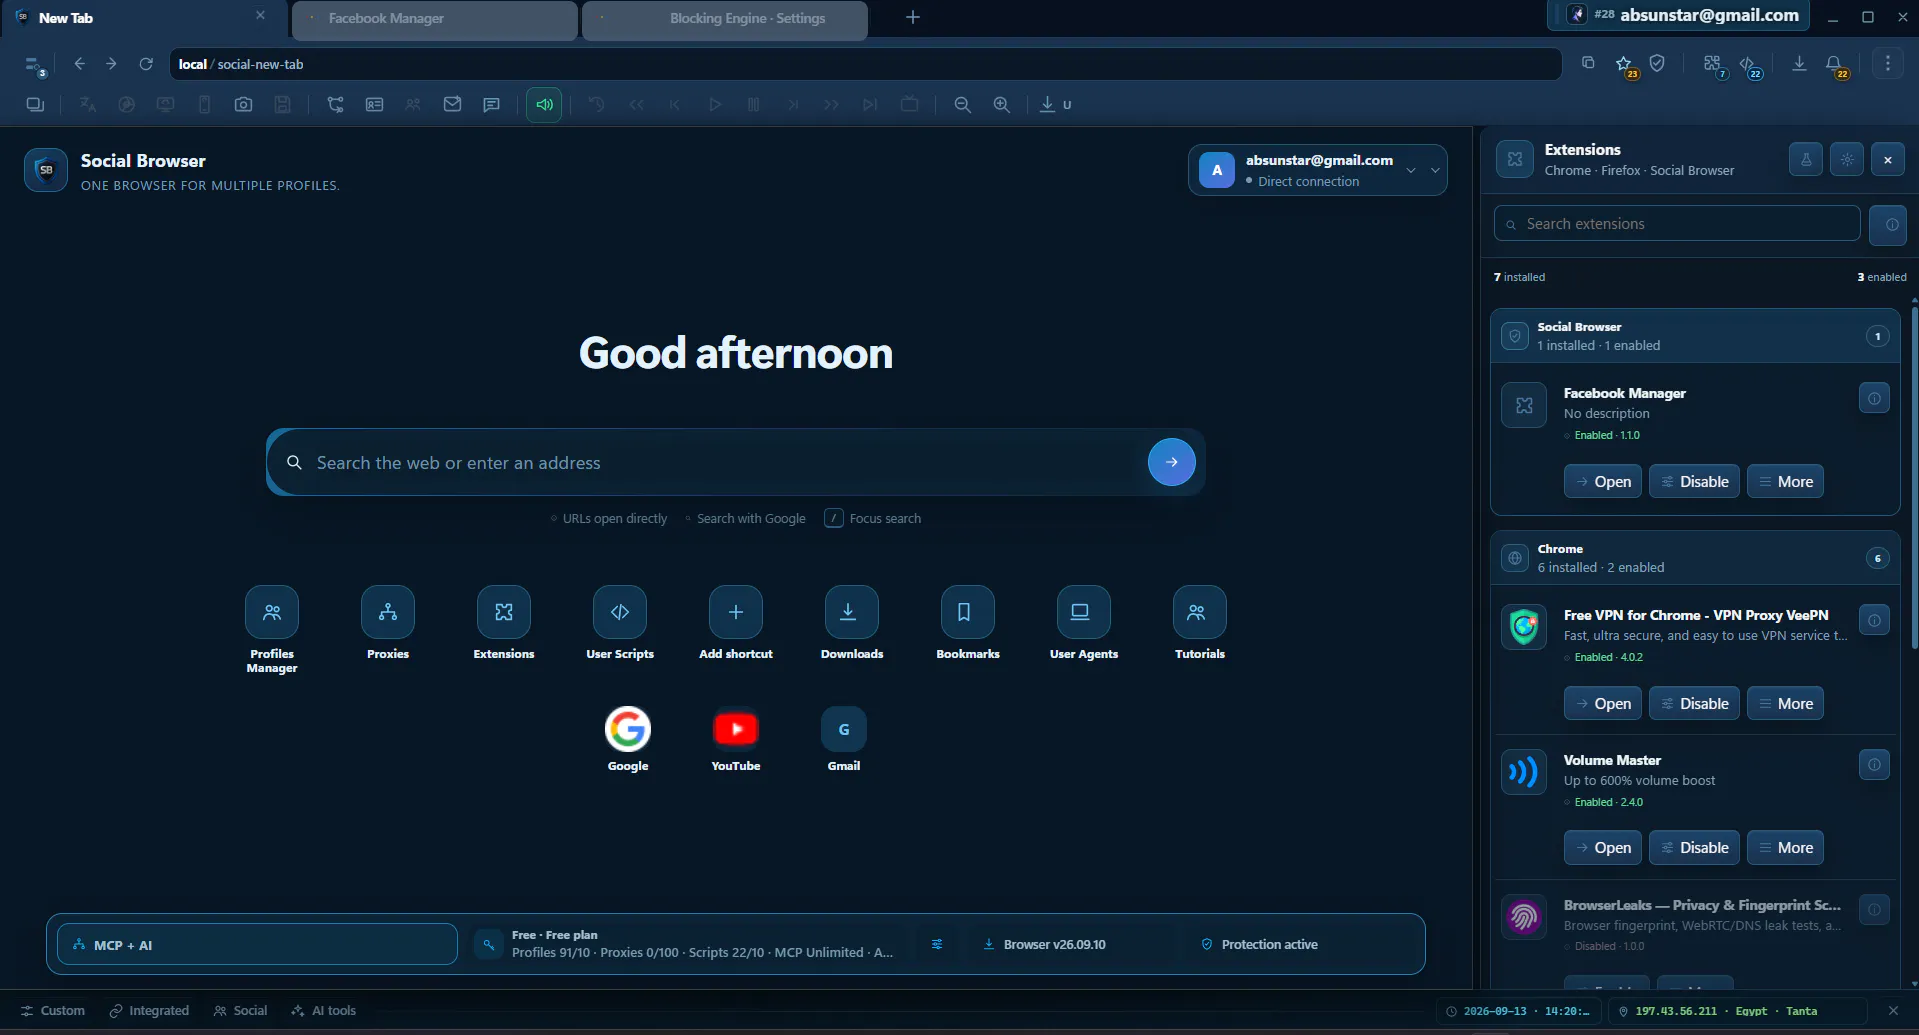Collapse the Social Browser extensions group header
This screenshot has width=1919, height=1035.
1695,336
